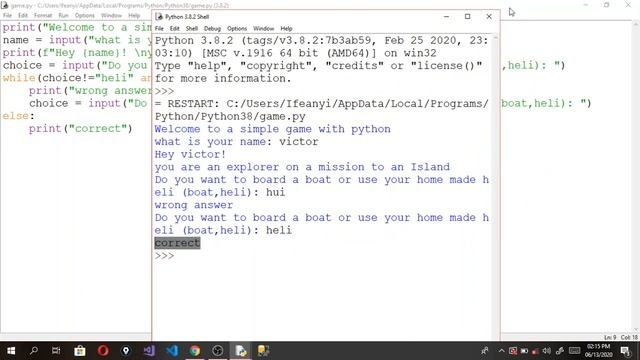Open the Debug menu in Python Shell

coord(212,29)
